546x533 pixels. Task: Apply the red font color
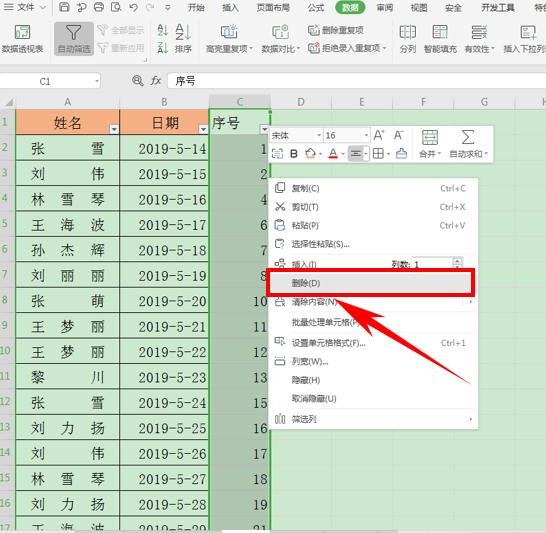tap(333, 154)
